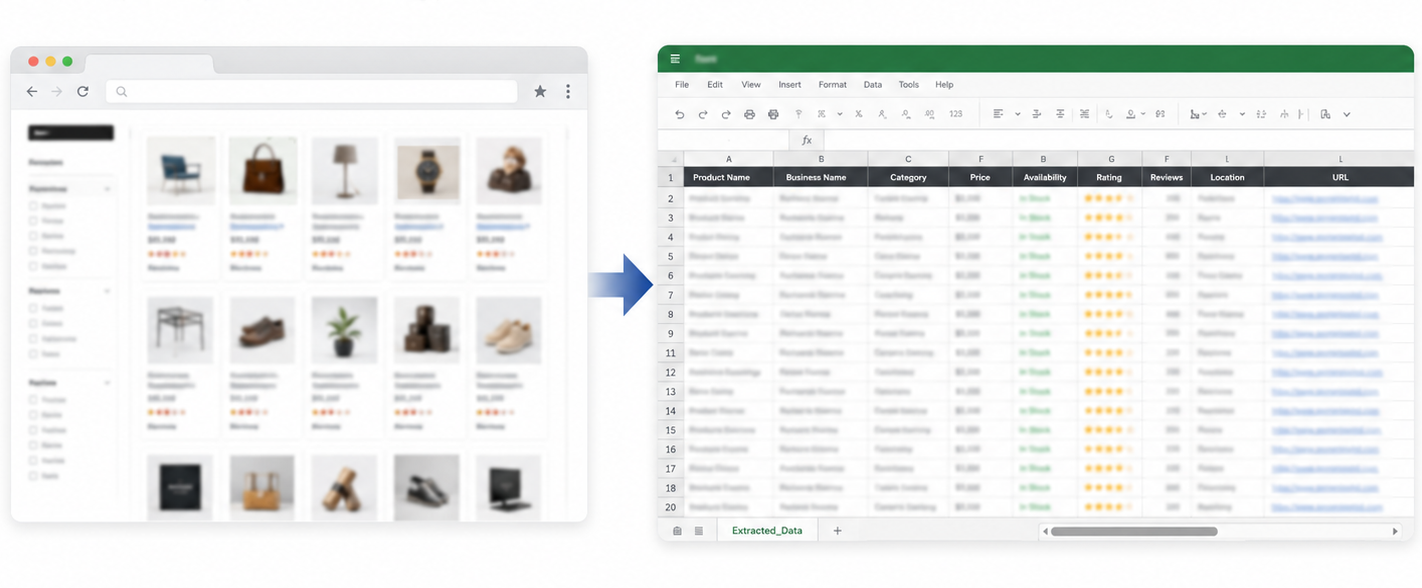This screenshot has width=1422, height=588.
Task: Click the spreadsheet horizontal scrollbar thumb
Action: pyautogui.click(x=1134, y=531)
